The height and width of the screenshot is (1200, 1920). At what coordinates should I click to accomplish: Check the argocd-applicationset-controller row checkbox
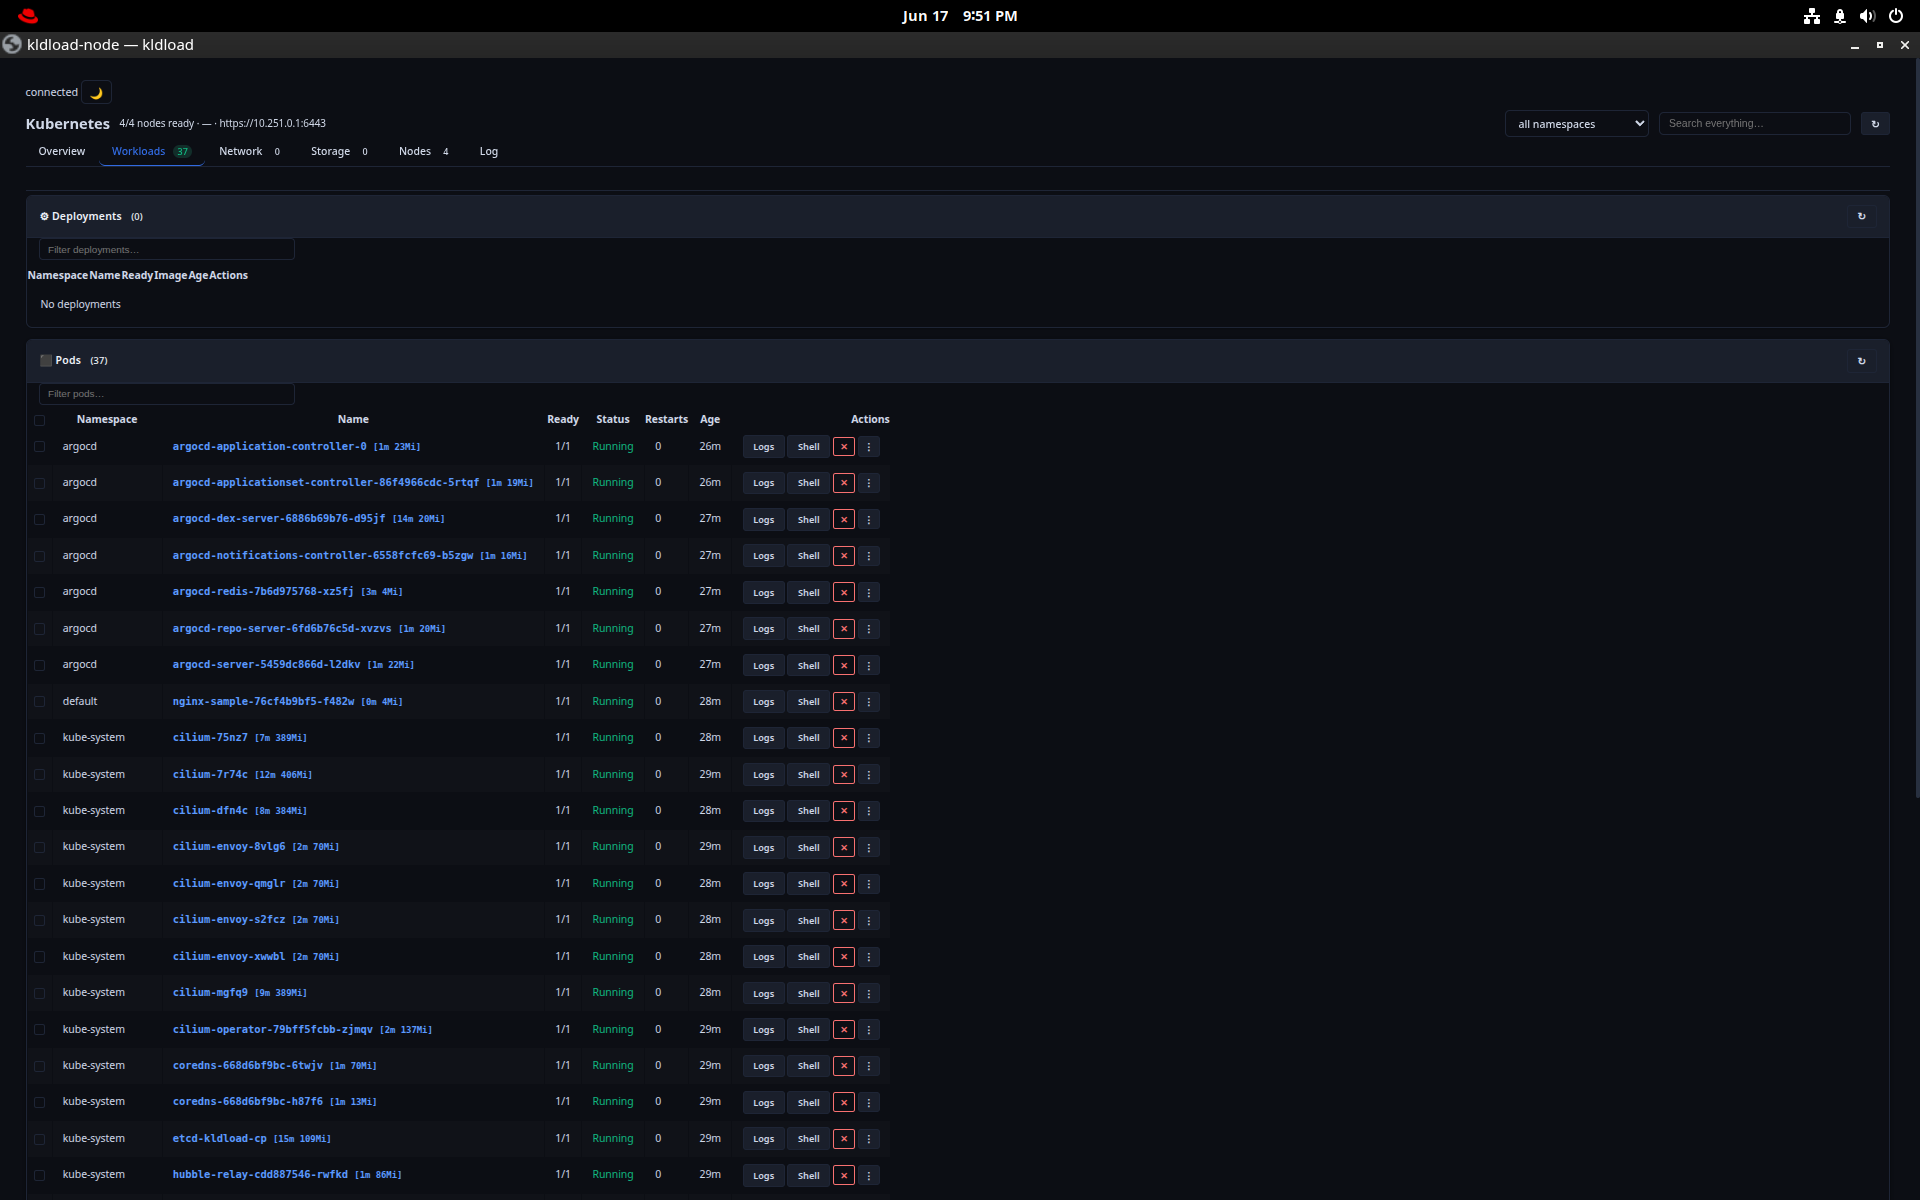point(40,483)
